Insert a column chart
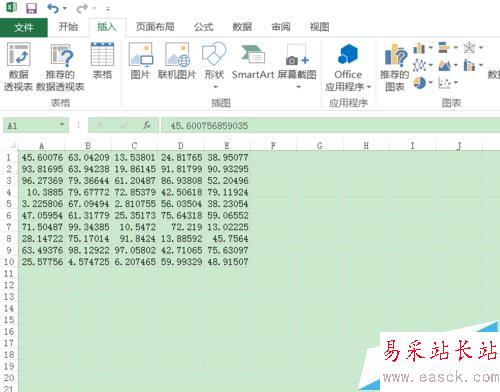The width and height of the screenshot is (500, 392). click(419, 48)
